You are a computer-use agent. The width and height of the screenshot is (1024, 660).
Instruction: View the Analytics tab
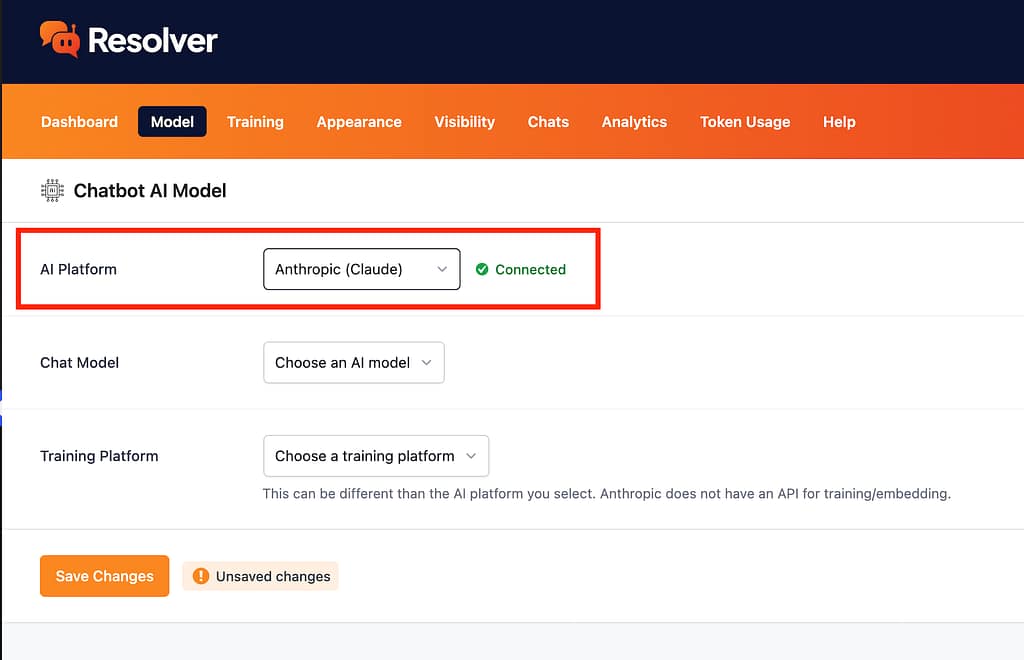pos(634,121)
